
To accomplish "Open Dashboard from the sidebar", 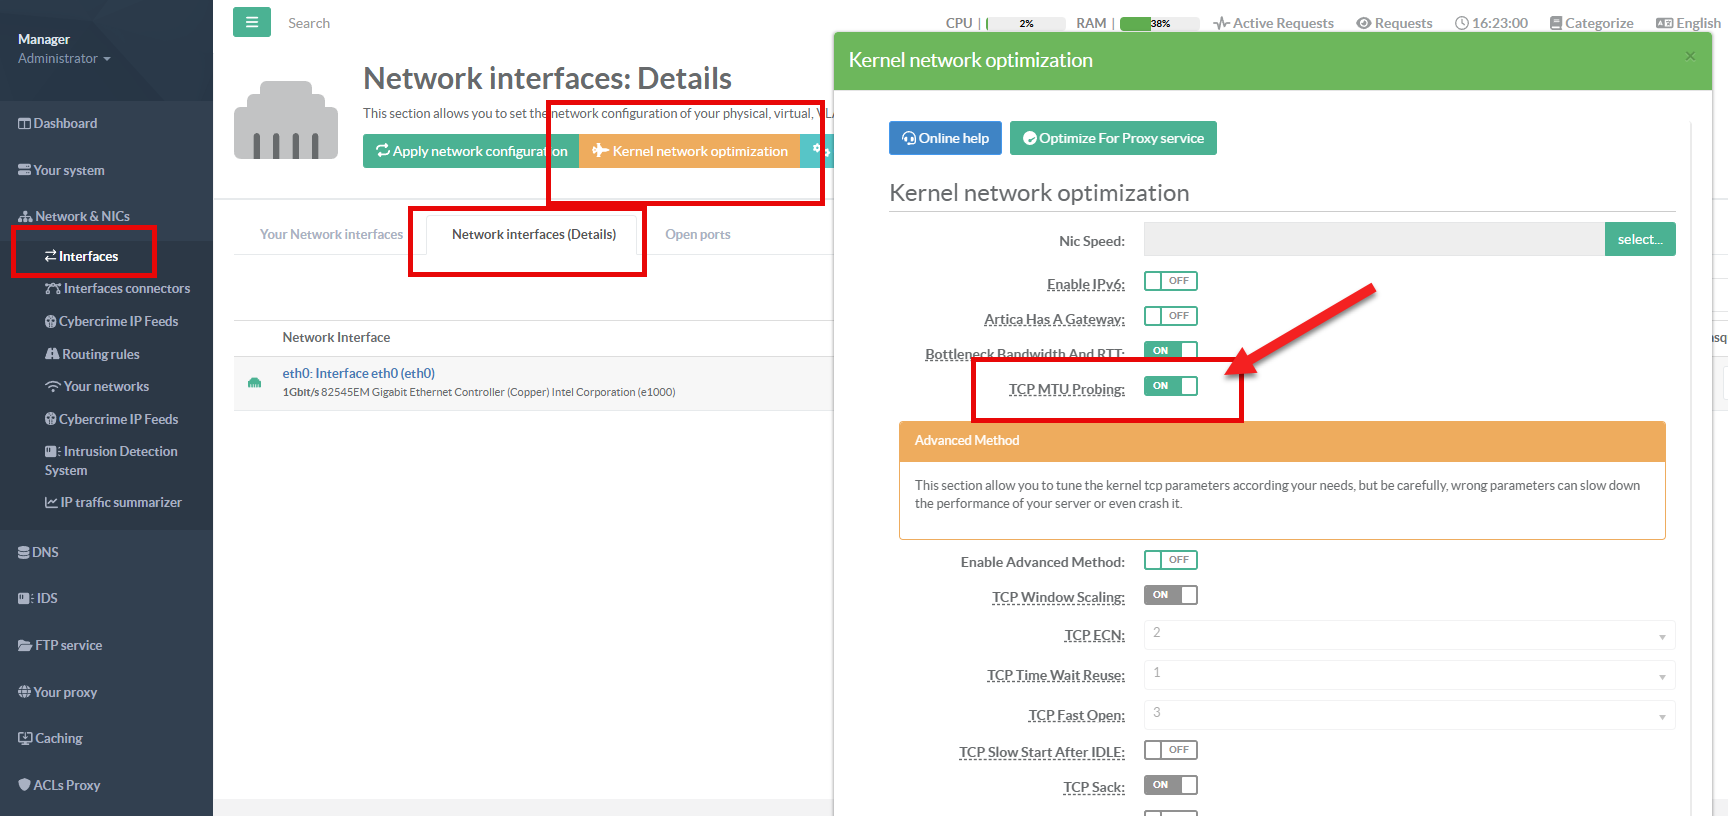I will click(x=58, y=123).
